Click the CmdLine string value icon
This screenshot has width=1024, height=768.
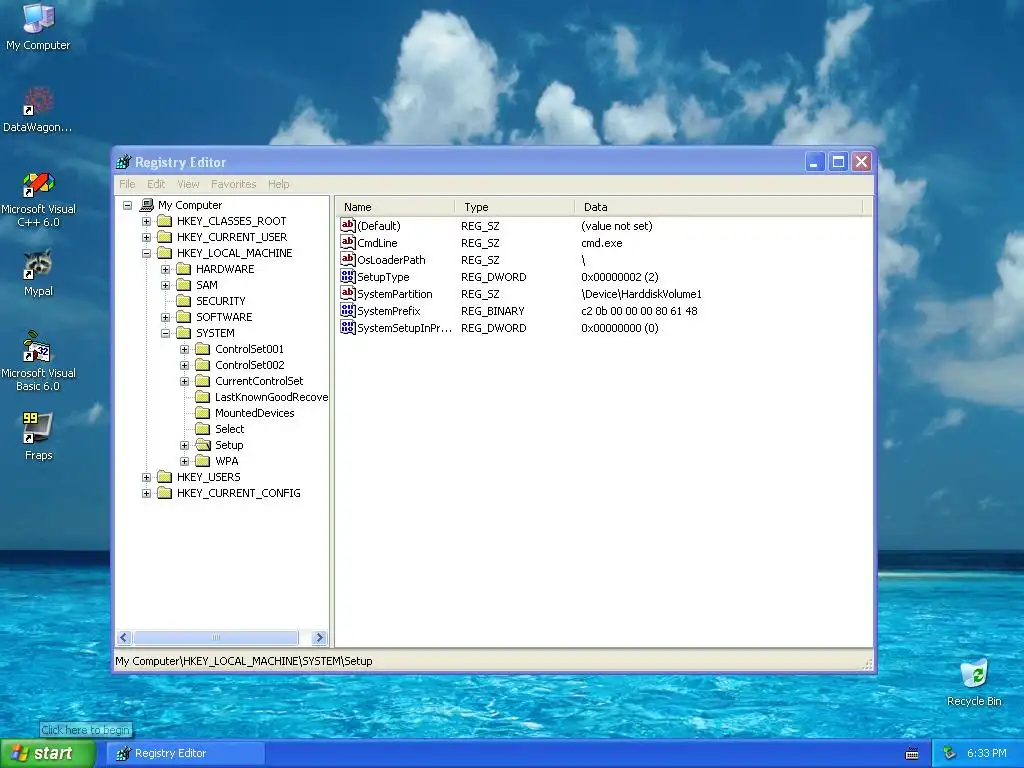coord(347,242)
